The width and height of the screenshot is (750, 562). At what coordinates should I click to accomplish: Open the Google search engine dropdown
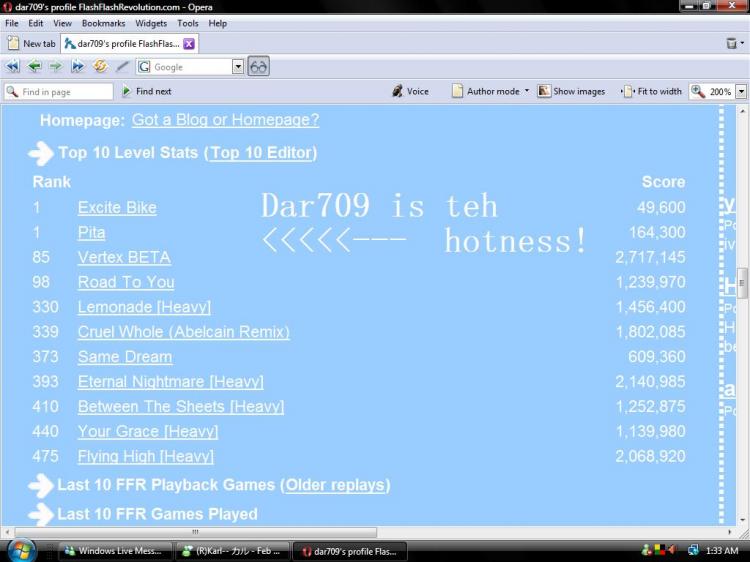238,67
